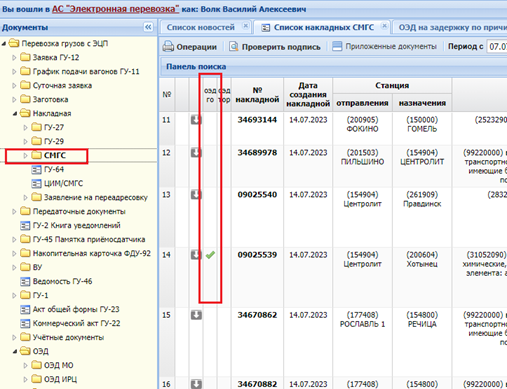This screenshot has width=507, height=389.
Task: Select the ГУ-45 Памятка приёмосдатчика item
Action: coord(89,239)
